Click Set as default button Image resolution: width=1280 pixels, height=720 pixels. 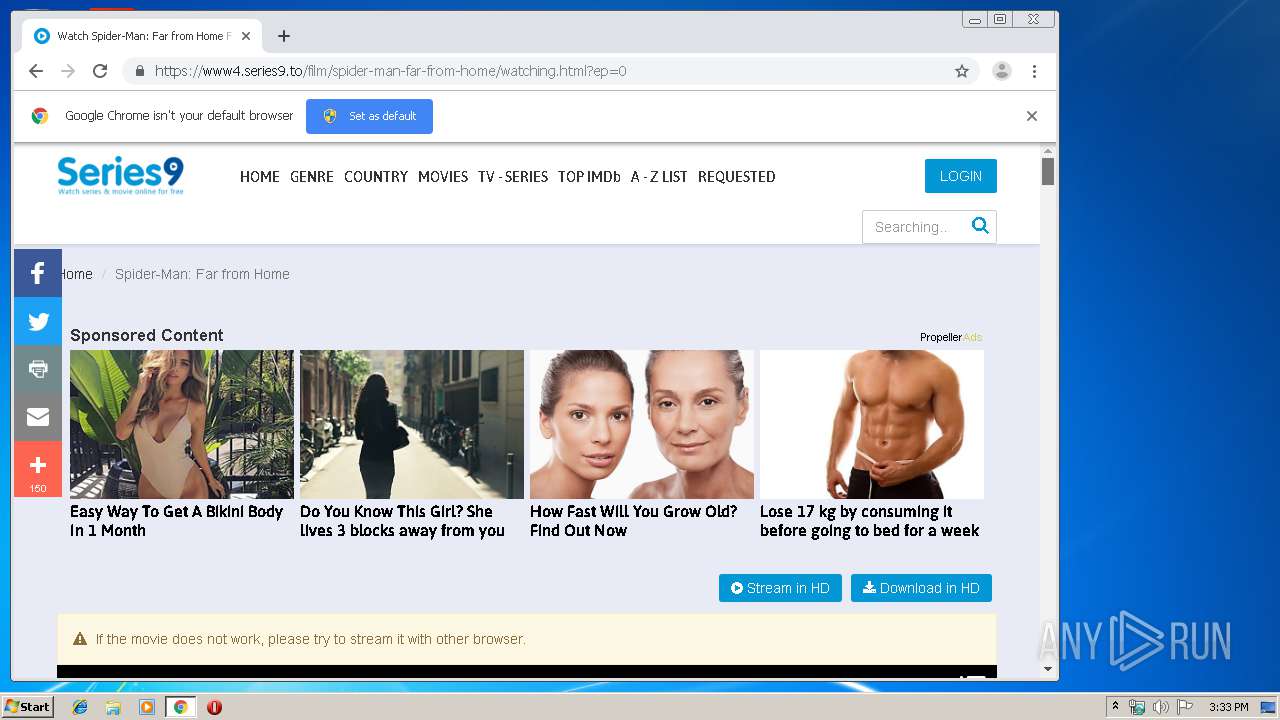(x=369, y=116)
